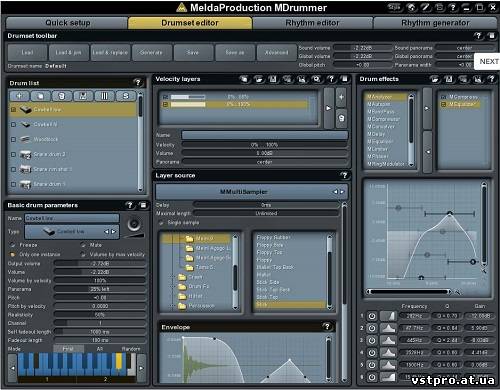Adjust the Global volume slider
The width and height of the screenshot is (500, 390).
point(363,56)
